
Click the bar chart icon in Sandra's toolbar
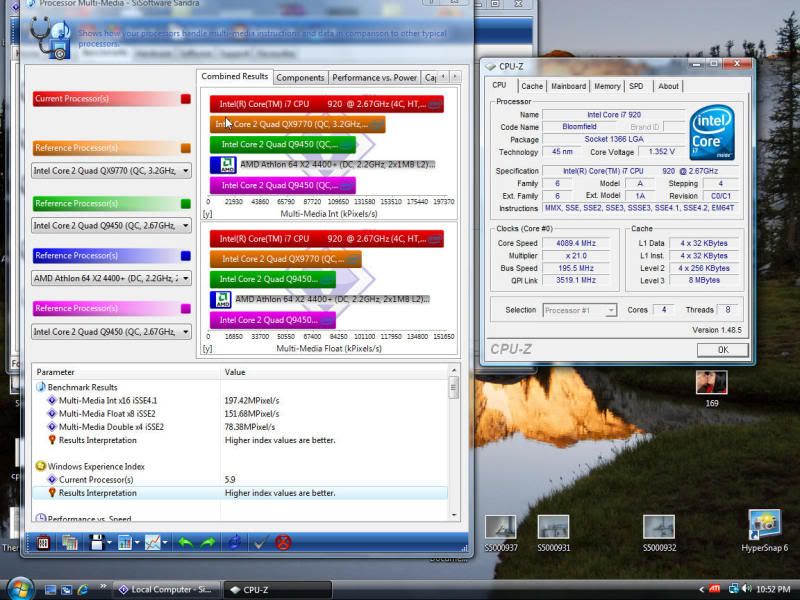point(124,542)
